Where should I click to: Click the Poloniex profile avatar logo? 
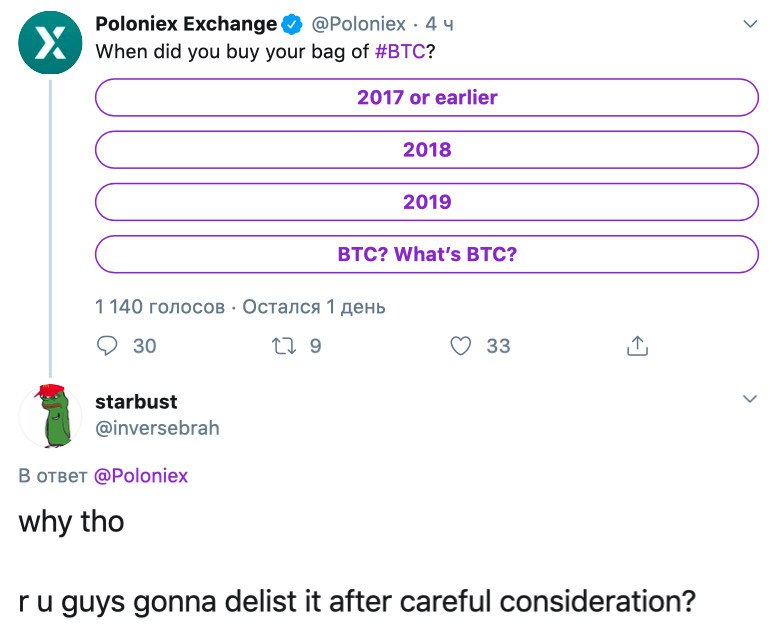pyautogui.click(x=49, y=41)
